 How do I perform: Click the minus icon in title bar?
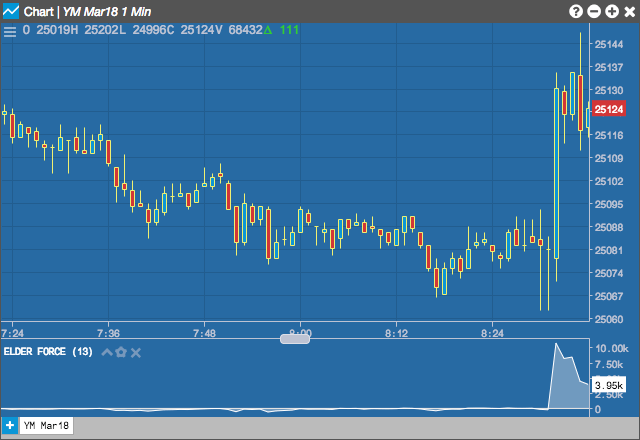point(593,11)
